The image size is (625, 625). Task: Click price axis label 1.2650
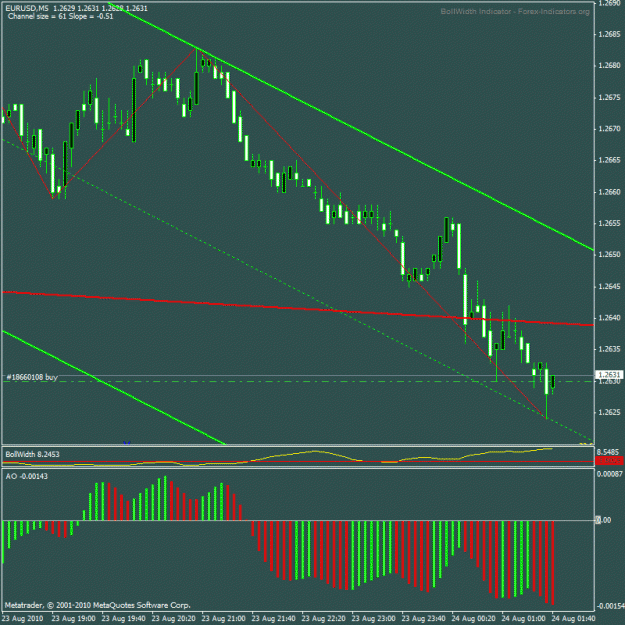point(609,254)
